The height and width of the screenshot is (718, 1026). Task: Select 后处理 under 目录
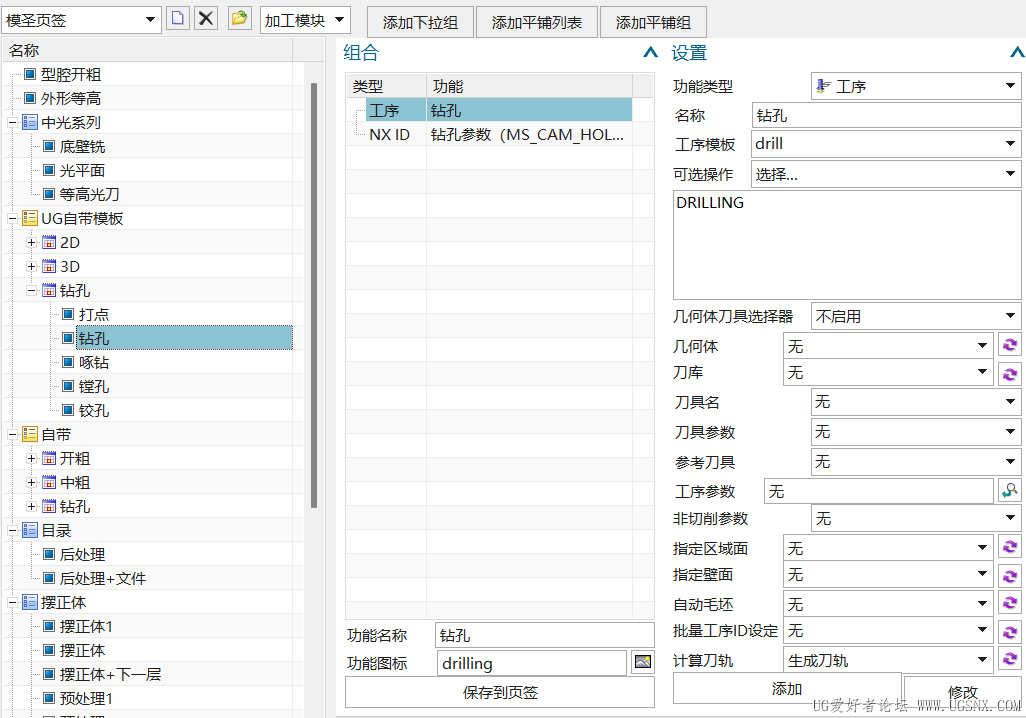tap(84, 554)
